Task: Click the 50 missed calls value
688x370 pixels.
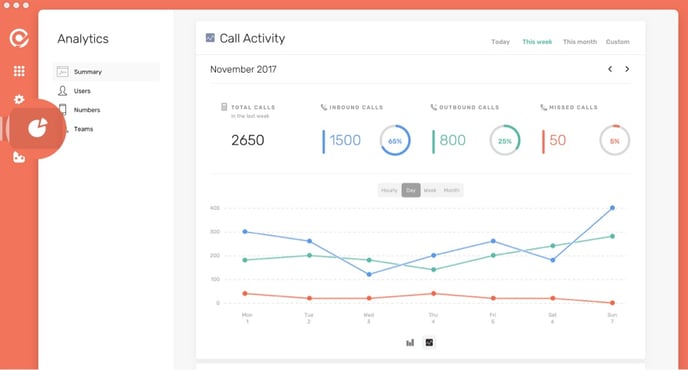Action: pyautogui.click(x=557, y=140)
